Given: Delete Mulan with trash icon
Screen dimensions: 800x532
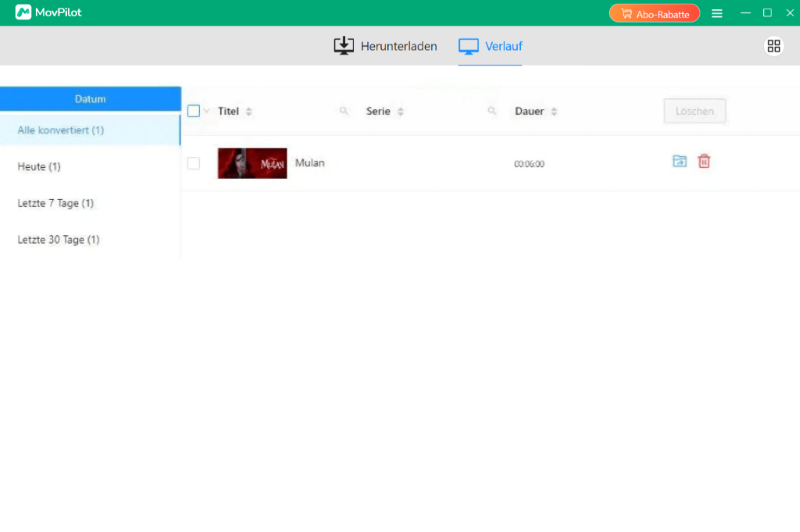Looking at the screenshot, I should pos(704,161).
